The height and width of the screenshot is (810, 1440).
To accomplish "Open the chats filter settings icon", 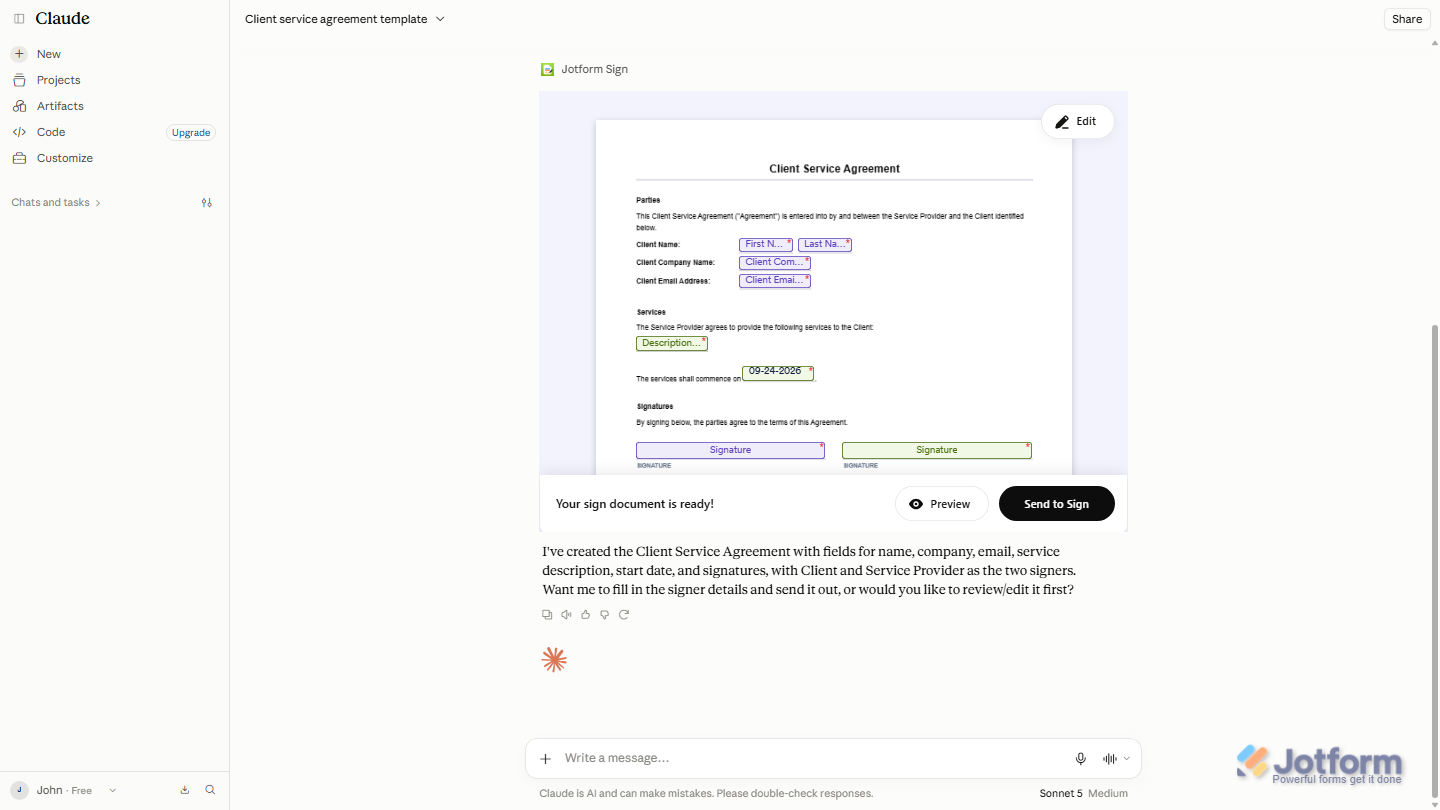I will 207,202.
